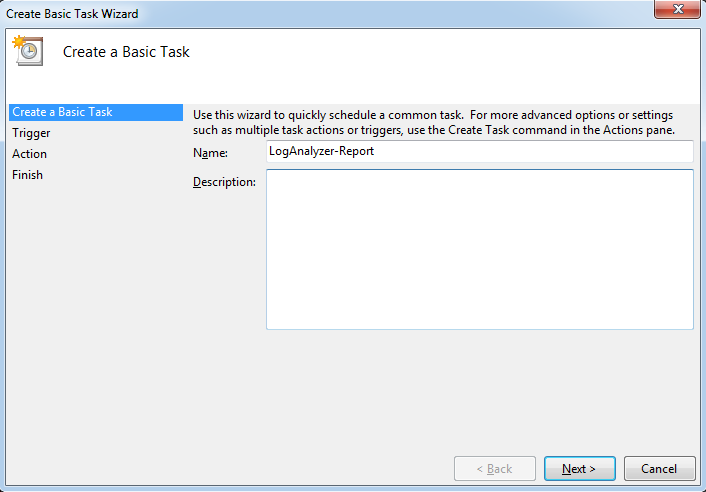Screen dimensions: 706x492
Task: Click the Create Basic Task Wizard title
Action: (x=72, y=14)
